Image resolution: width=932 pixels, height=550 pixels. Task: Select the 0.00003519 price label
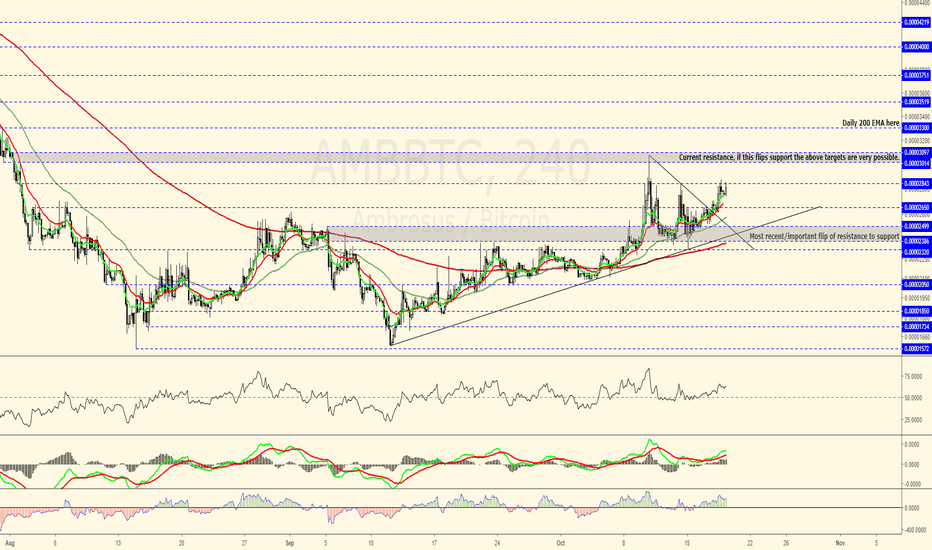916,102
